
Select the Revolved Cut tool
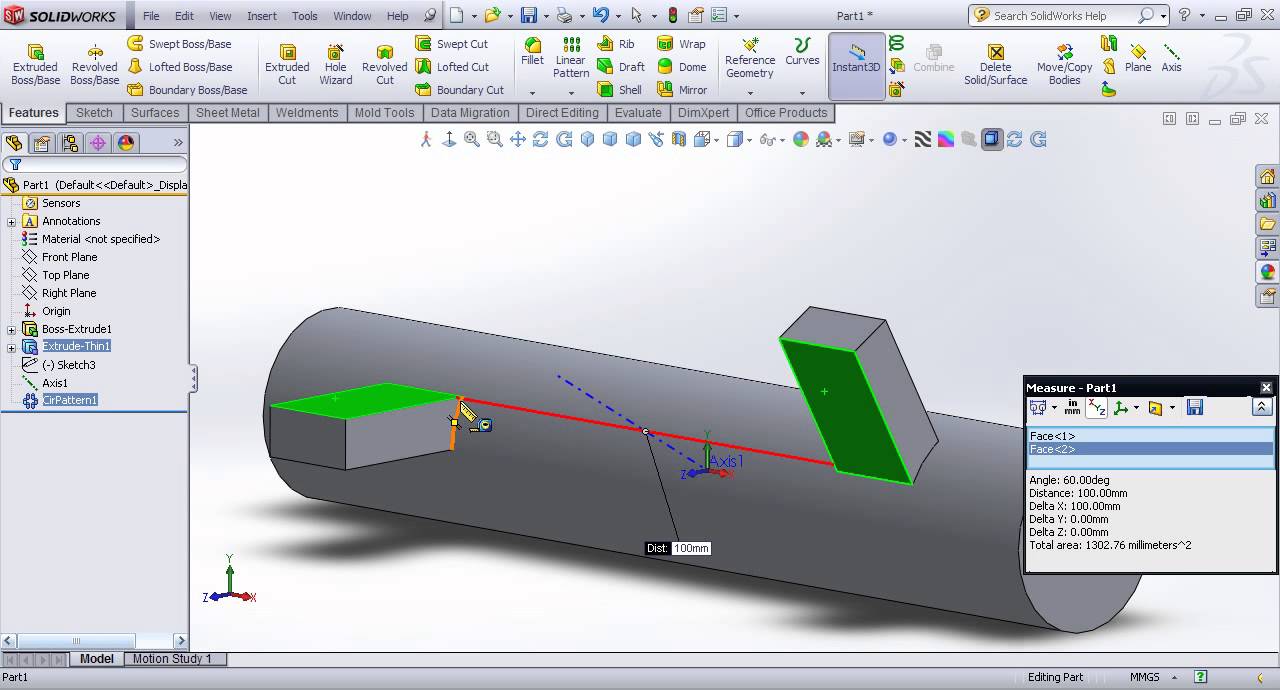(385, 63)
